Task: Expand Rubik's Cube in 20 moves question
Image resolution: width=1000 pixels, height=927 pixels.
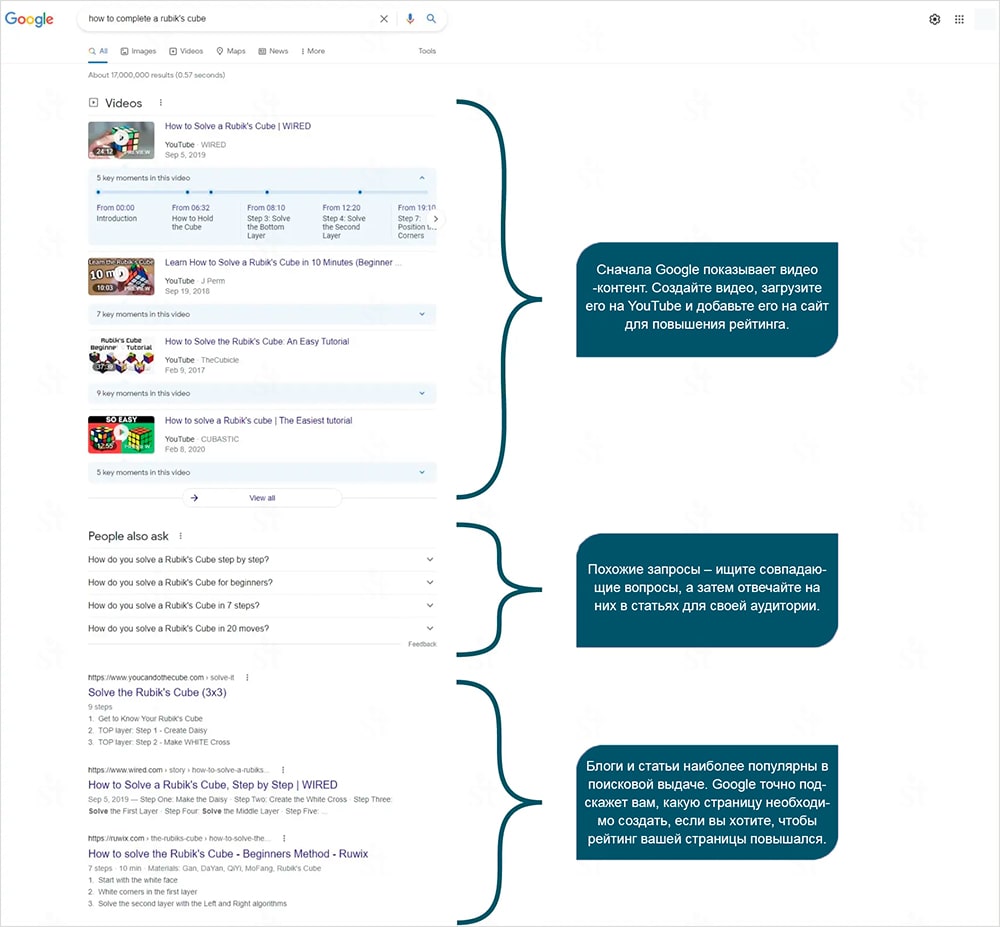Action: pyautogui.click(x=261, y=628)
